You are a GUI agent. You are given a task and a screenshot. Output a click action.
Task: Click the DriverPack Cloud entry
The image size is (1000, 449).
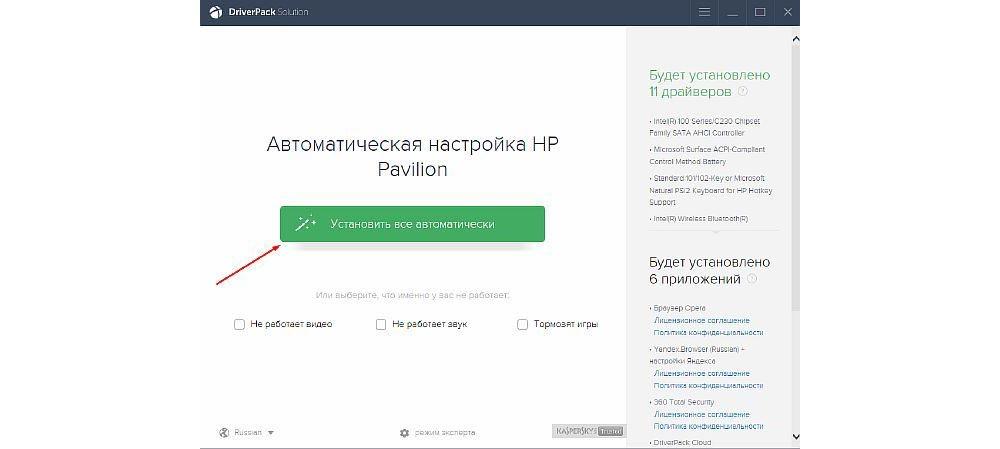680,442
